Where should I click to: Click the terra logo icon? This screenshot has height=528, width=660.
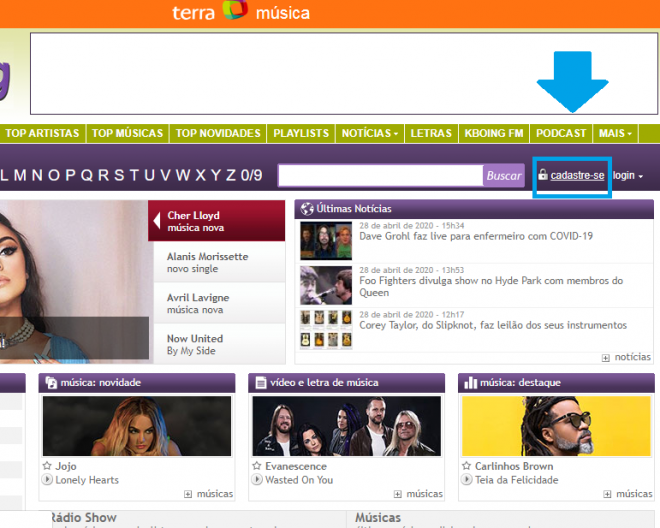pos(235,9)
